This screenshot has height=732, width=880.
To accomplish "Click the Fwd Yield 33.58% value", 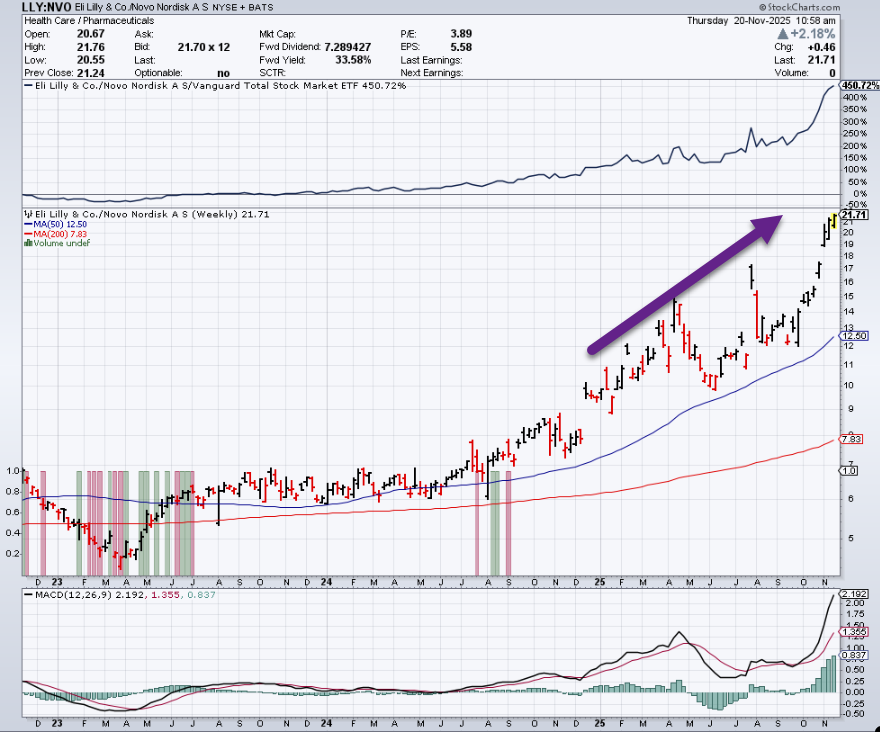I will pos(352,59).
